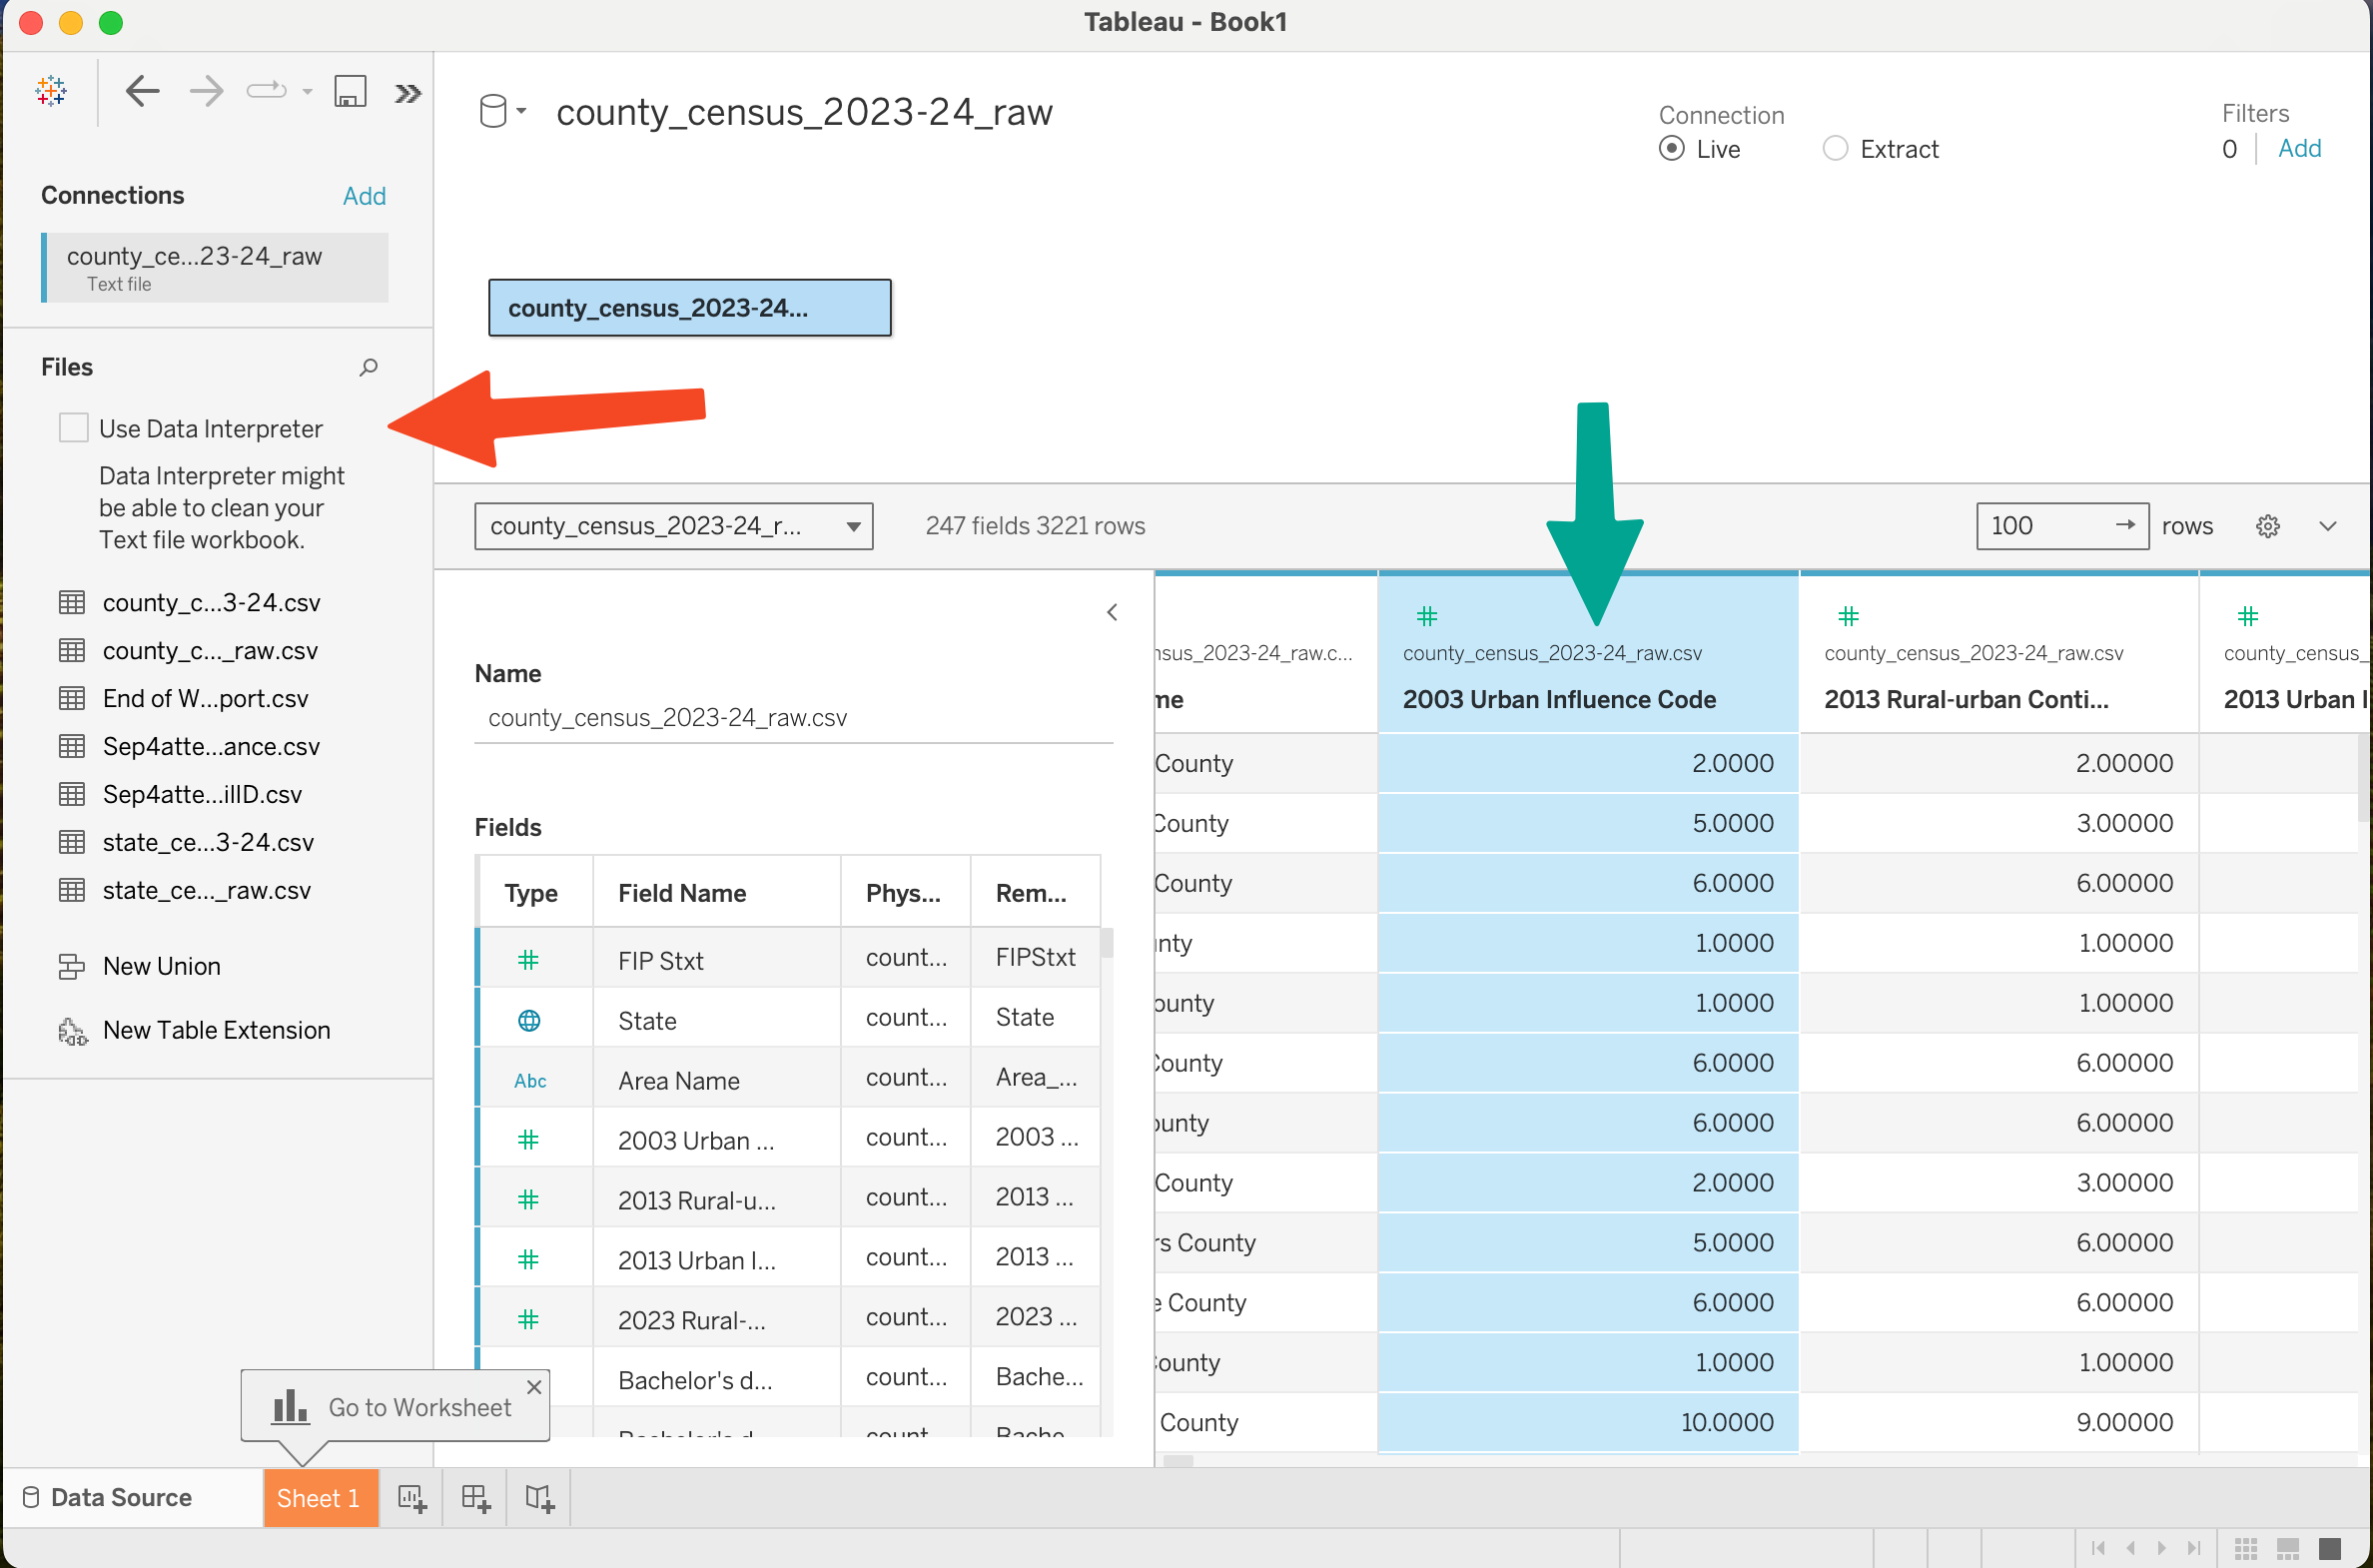Select the Live connection radio button

coord(1671,149)
